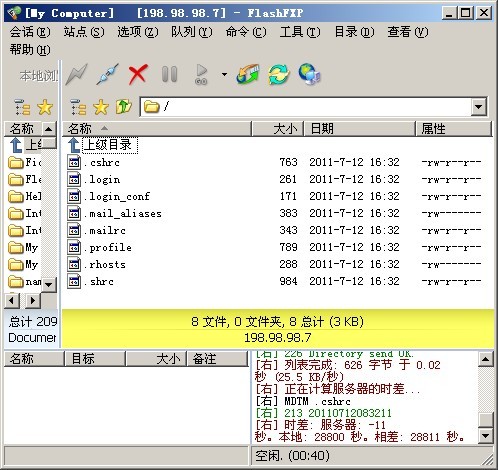Open the 队列(Y) menu

pos(192,32)
